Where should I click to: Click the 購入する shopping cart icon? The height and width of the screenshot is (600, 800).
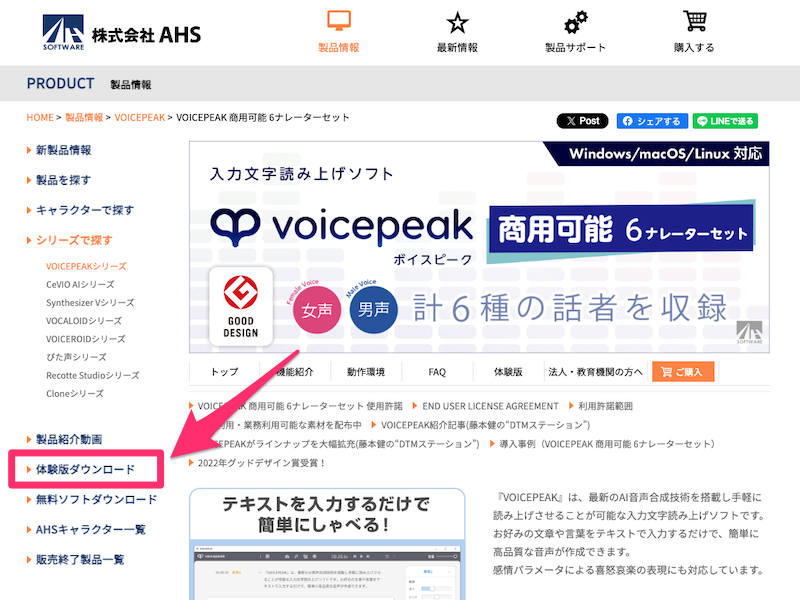click(694, 23)
